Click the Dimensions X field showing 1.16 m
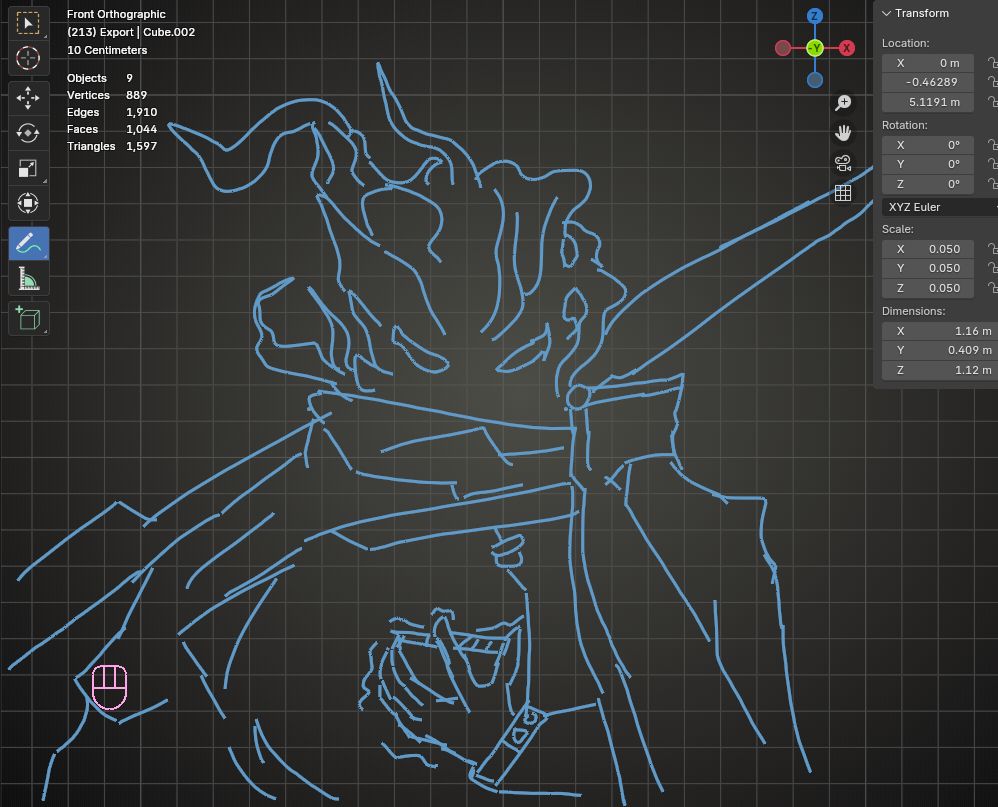Image resolution: width=998 pixels, height=807 pixels. [940, 331]
